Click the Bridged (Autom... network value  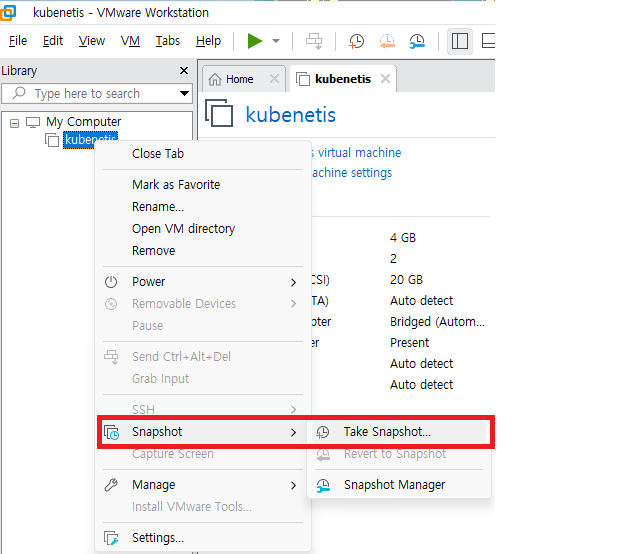pyautogui.click(x=437, y=322)
